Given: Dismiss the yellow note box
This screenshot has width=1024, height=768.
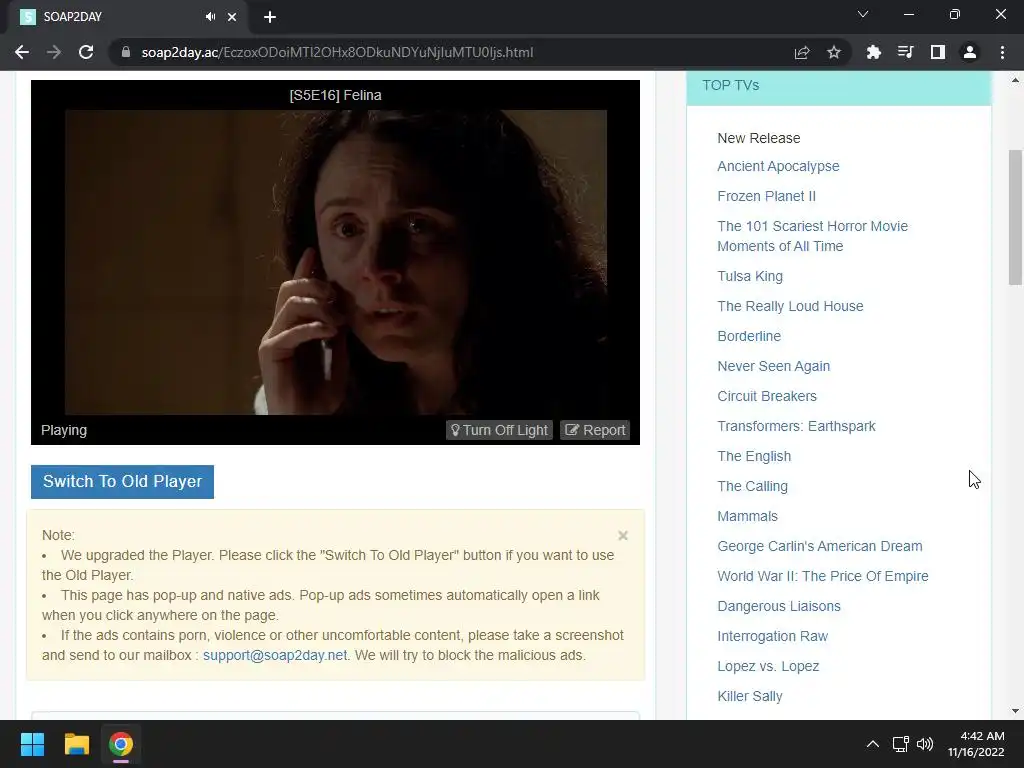Looking at the screenshot, I should pyautogui.click(x=623, y=536).
